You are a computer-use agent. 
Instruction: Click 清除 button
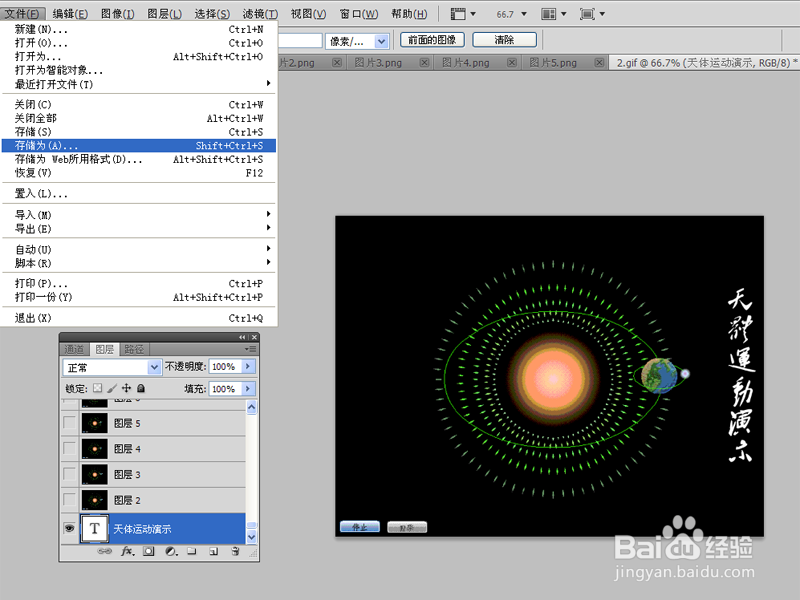click(x=505, y=40)
